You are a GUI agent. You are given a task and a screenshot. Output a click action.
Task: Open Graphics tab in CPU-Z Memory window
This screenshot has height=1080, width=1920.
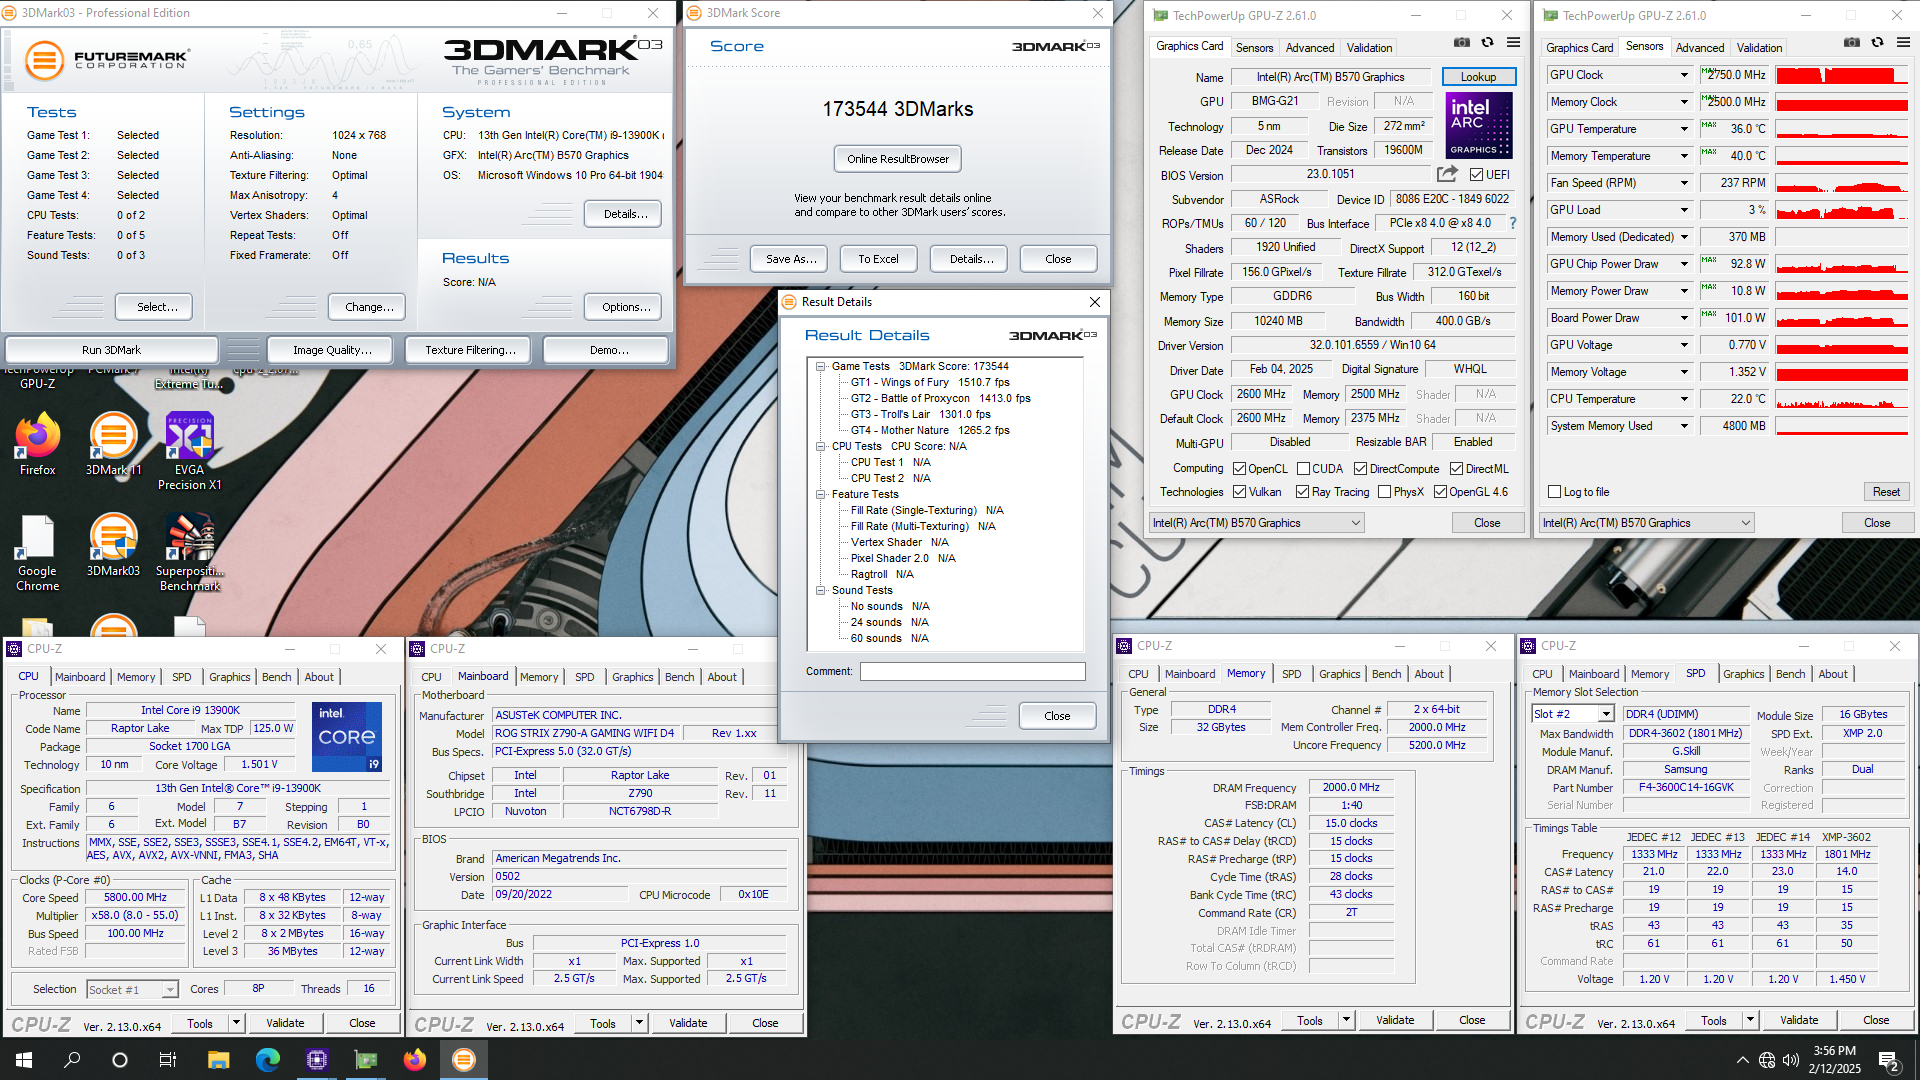(1339, 674)
